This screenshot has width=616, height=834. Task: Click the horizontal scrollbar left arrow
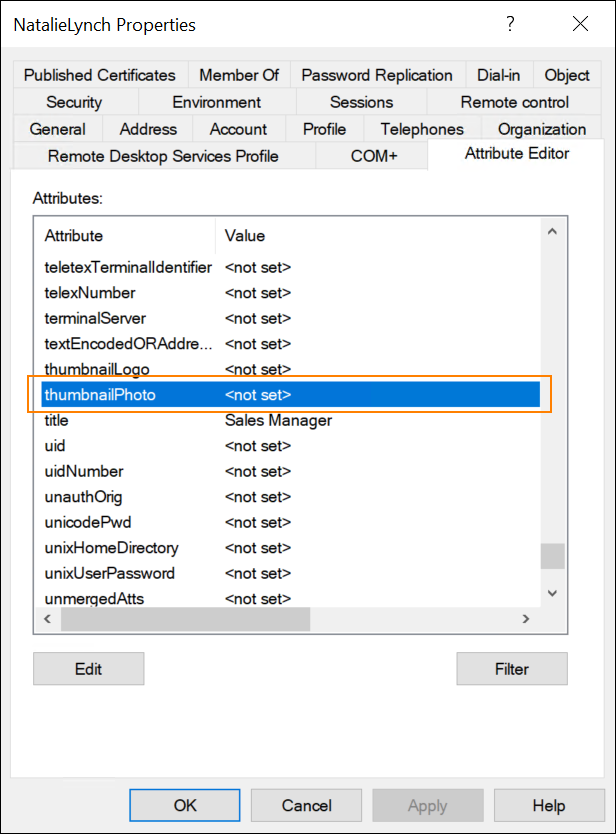[47, 619]
